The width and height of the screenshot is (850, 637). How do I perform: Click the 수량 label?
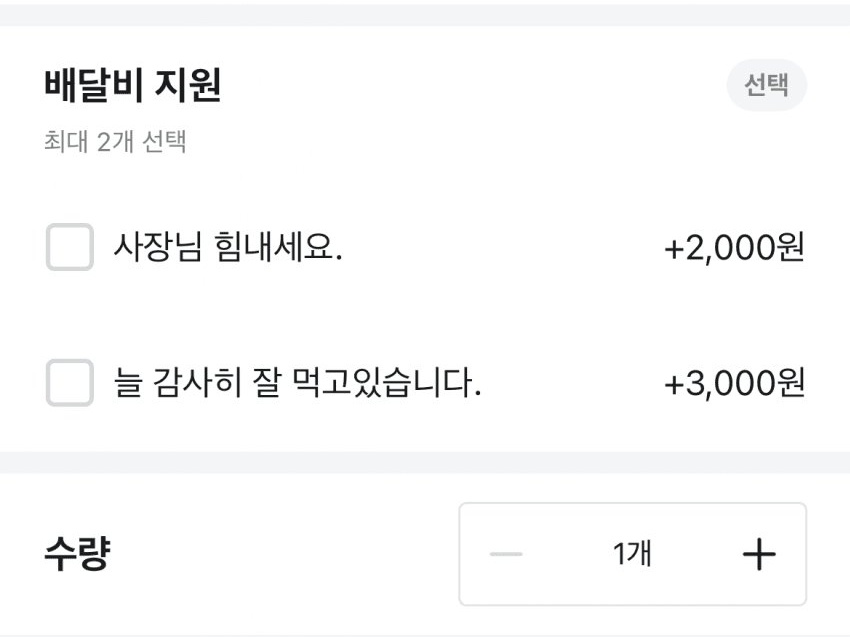[77, 554]
